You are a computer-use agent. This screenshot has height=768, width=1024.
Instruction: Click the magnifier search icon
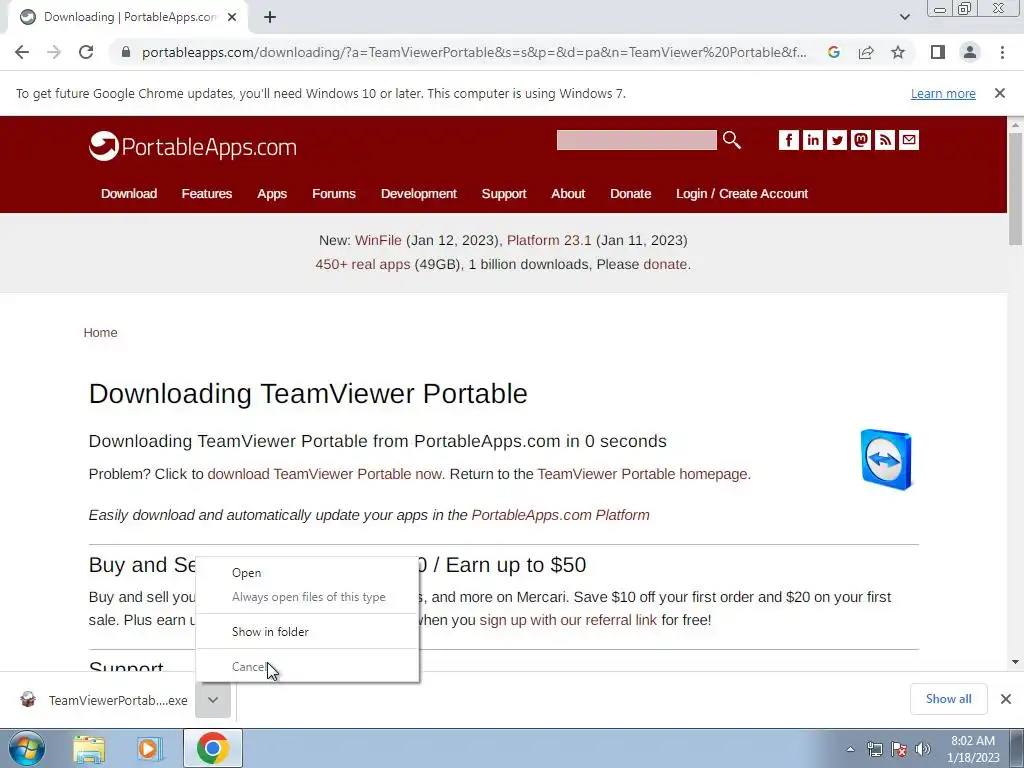731,140
